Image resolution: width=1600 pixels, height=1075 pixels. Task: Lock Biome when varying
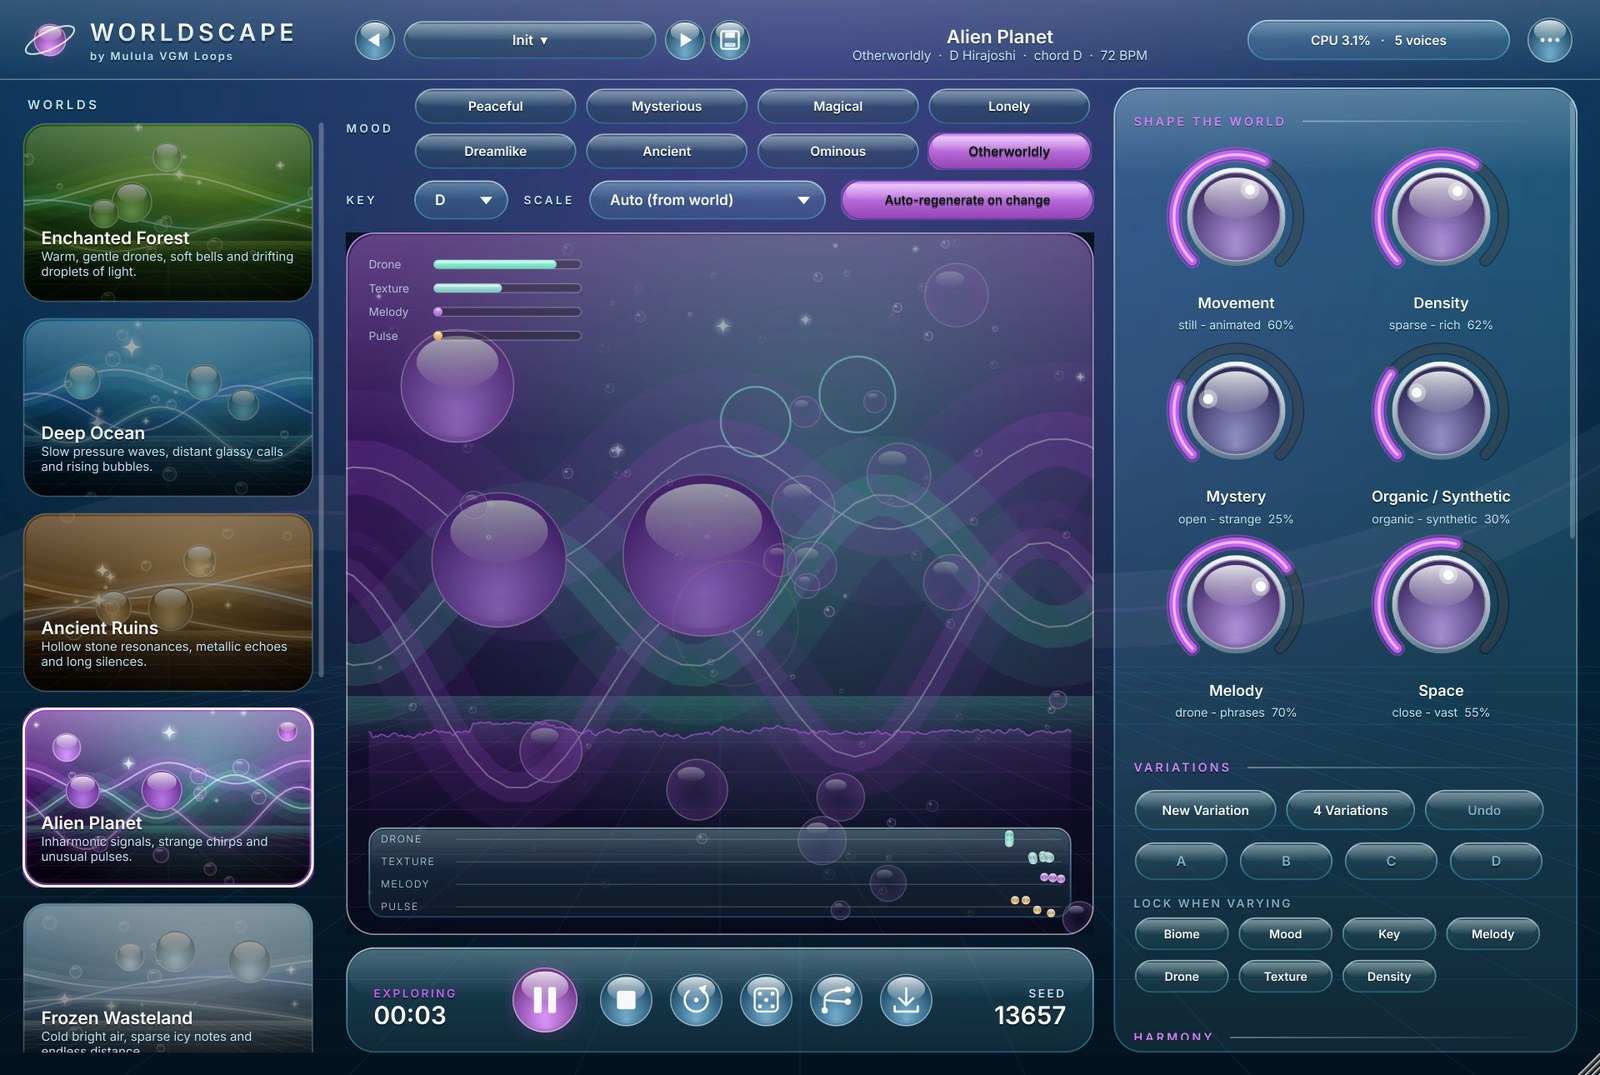pyautogui.click(x=1181, y=934)
